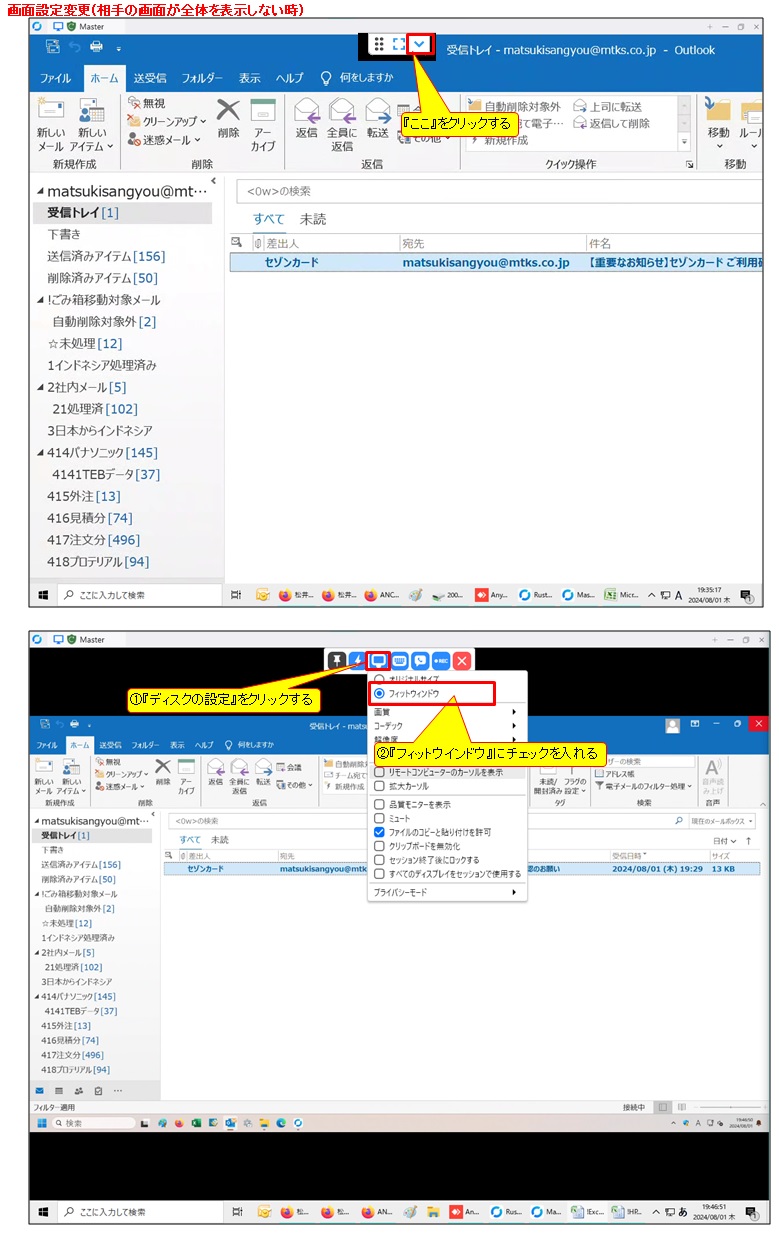This screenshot has height=1239, width=779.
Task: Open the 表示 tab in upper Outlook window
Action: pos(250,78)
